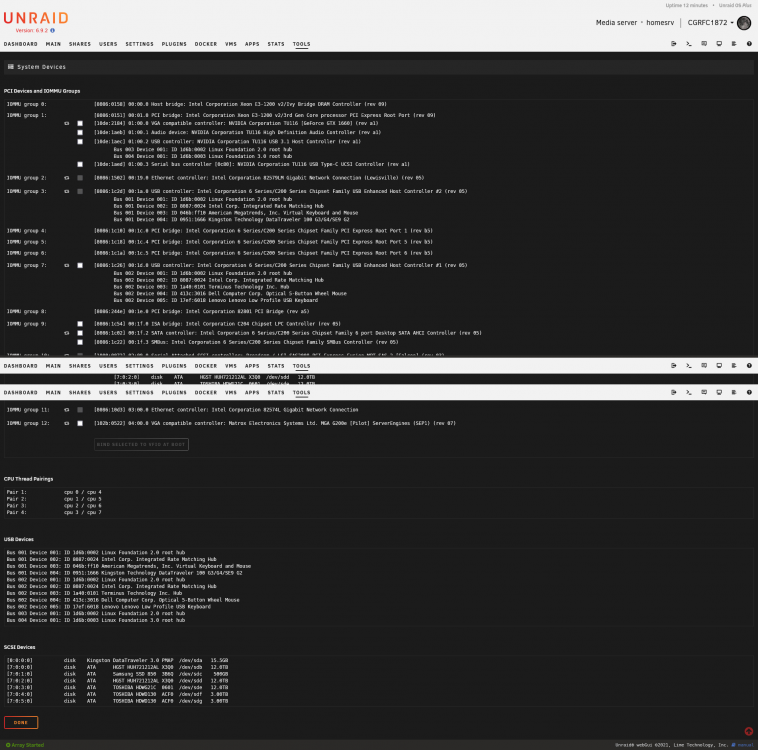Viewport: 758px width, 750px height.
Task: Click the PCI Devices and IOMMU Groups heading
Action: (42, 91)
